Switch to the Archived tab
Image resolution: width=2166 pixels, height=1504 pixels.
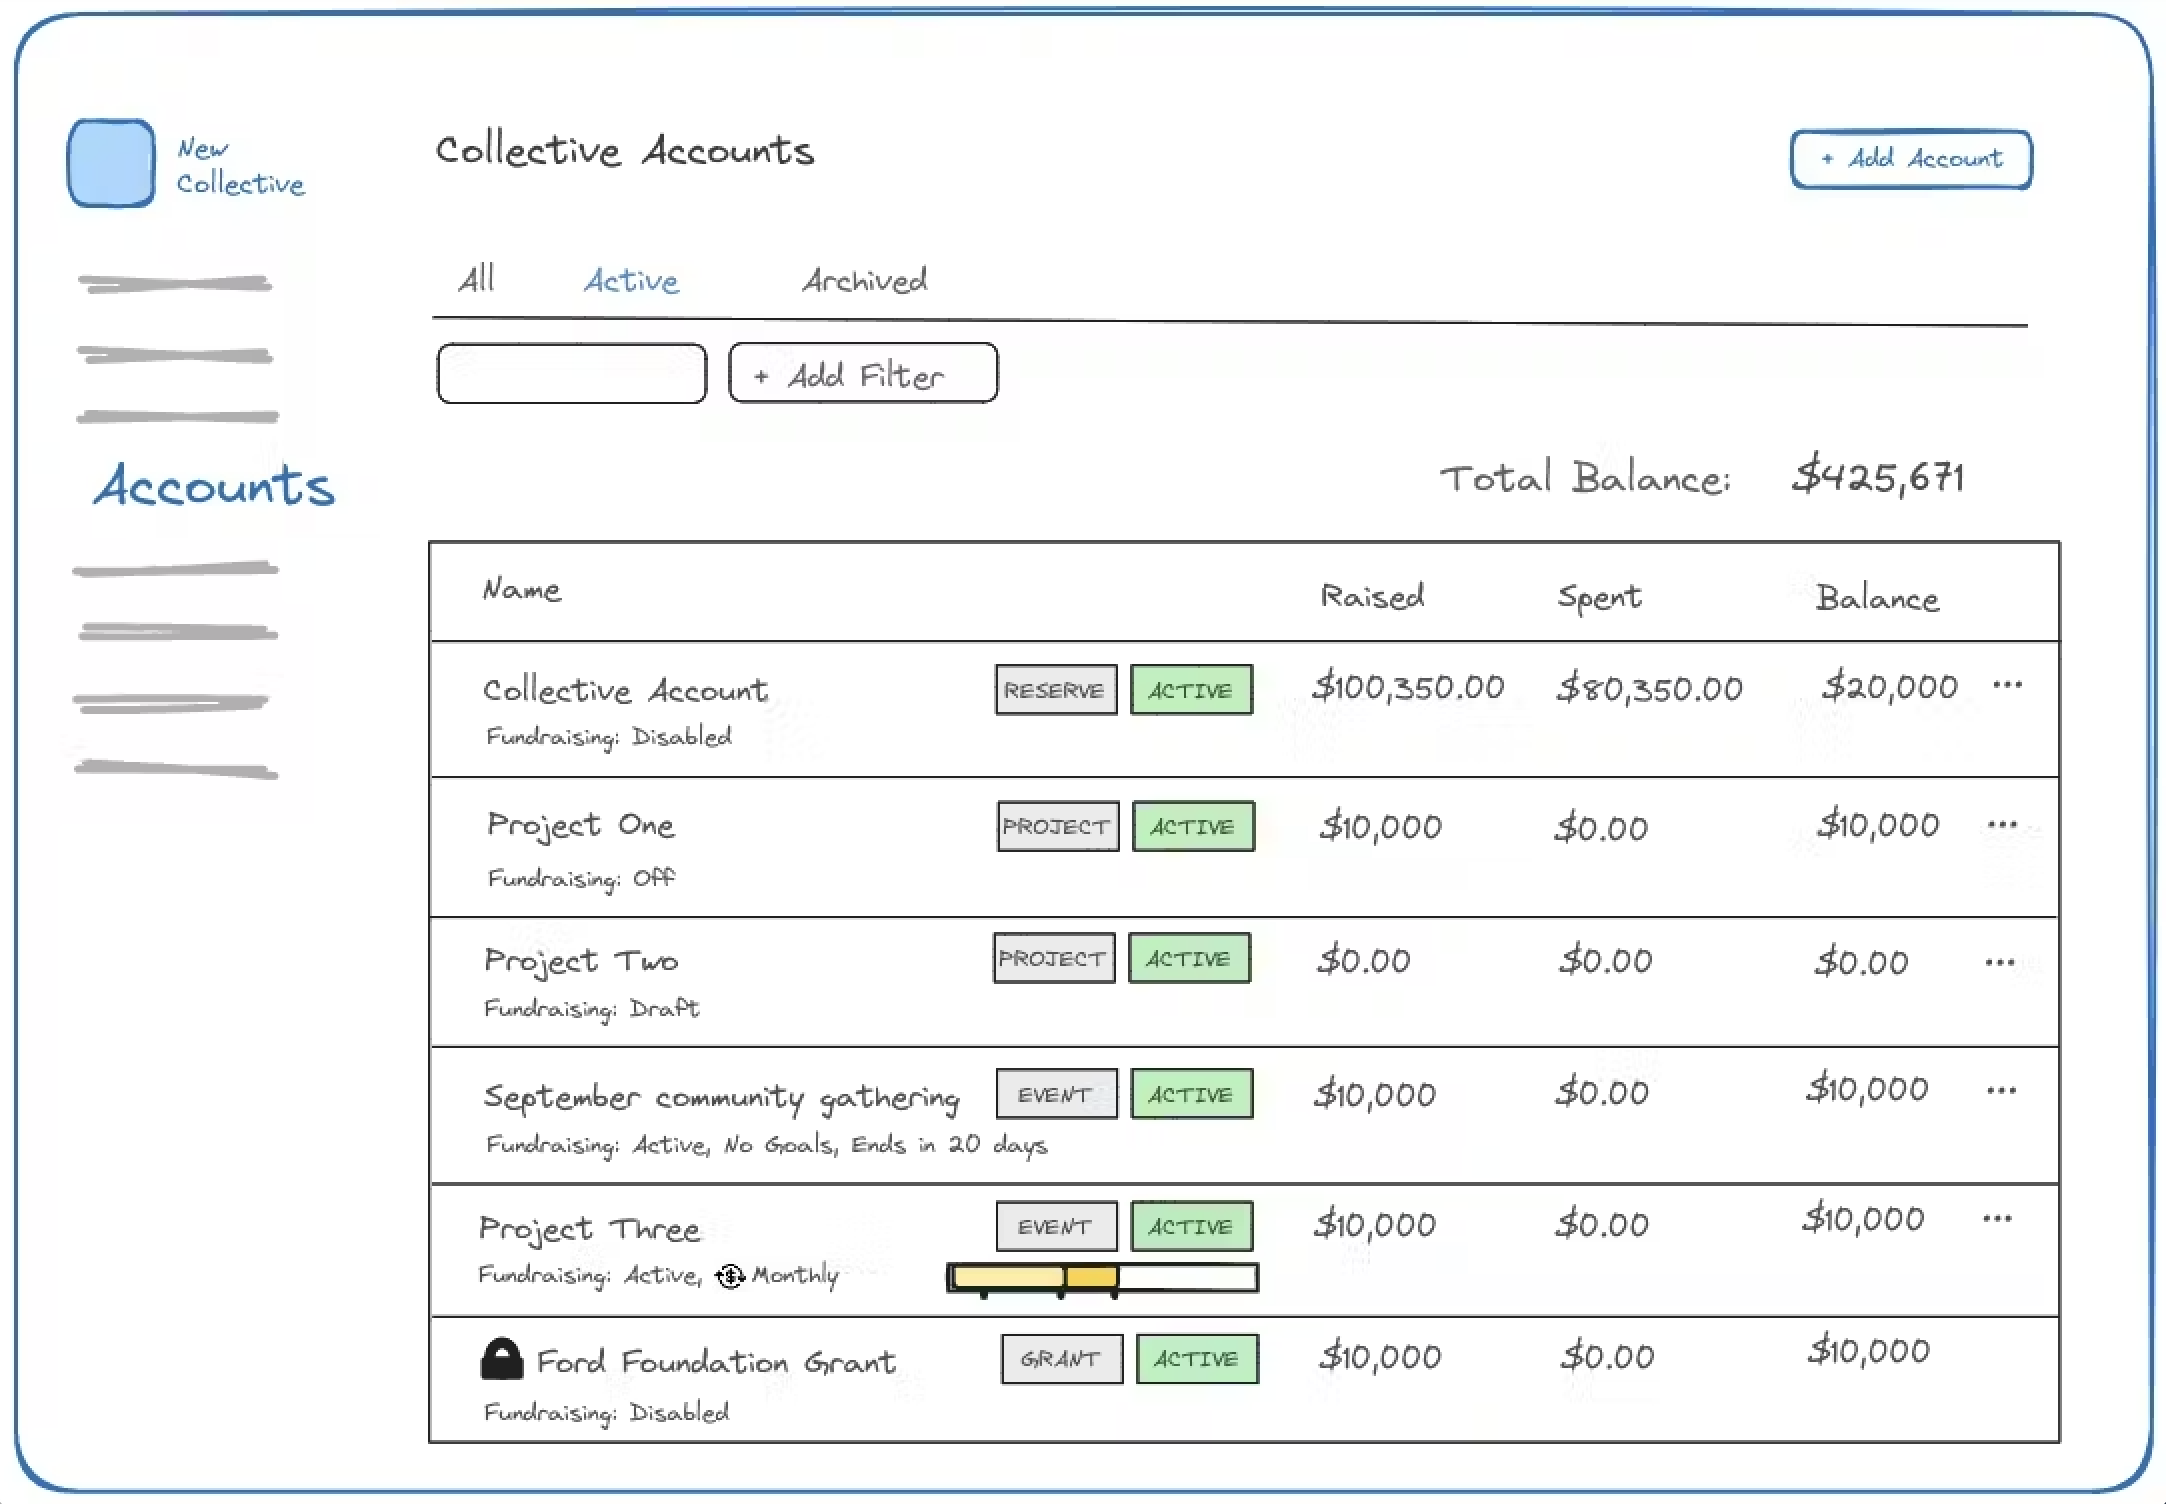pos(864,281)
